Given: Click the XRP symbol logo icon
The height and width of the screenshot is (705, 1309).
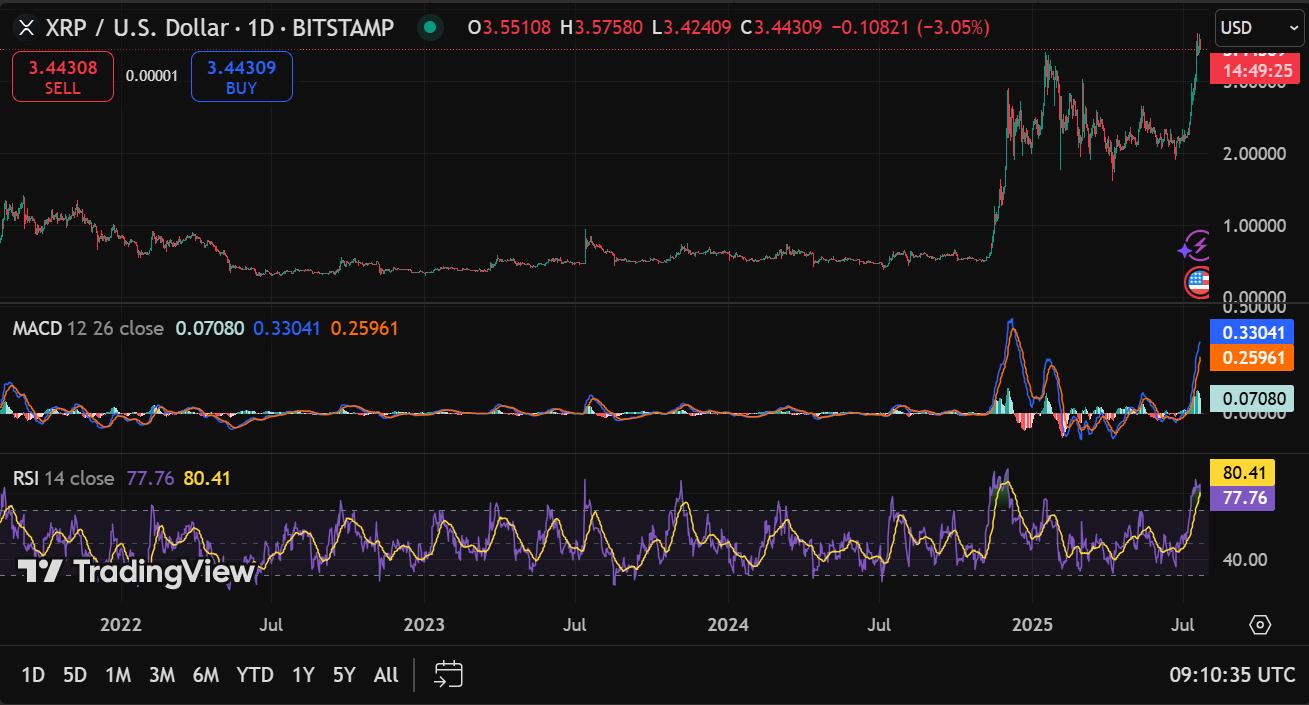Looking at the screenshot, I should 26,27.
